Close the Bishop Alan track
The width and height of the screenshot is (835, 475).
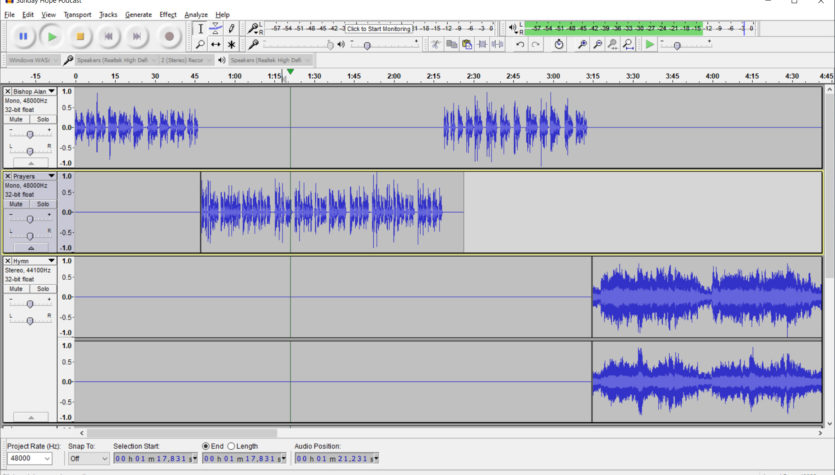[x=7, y=91]
